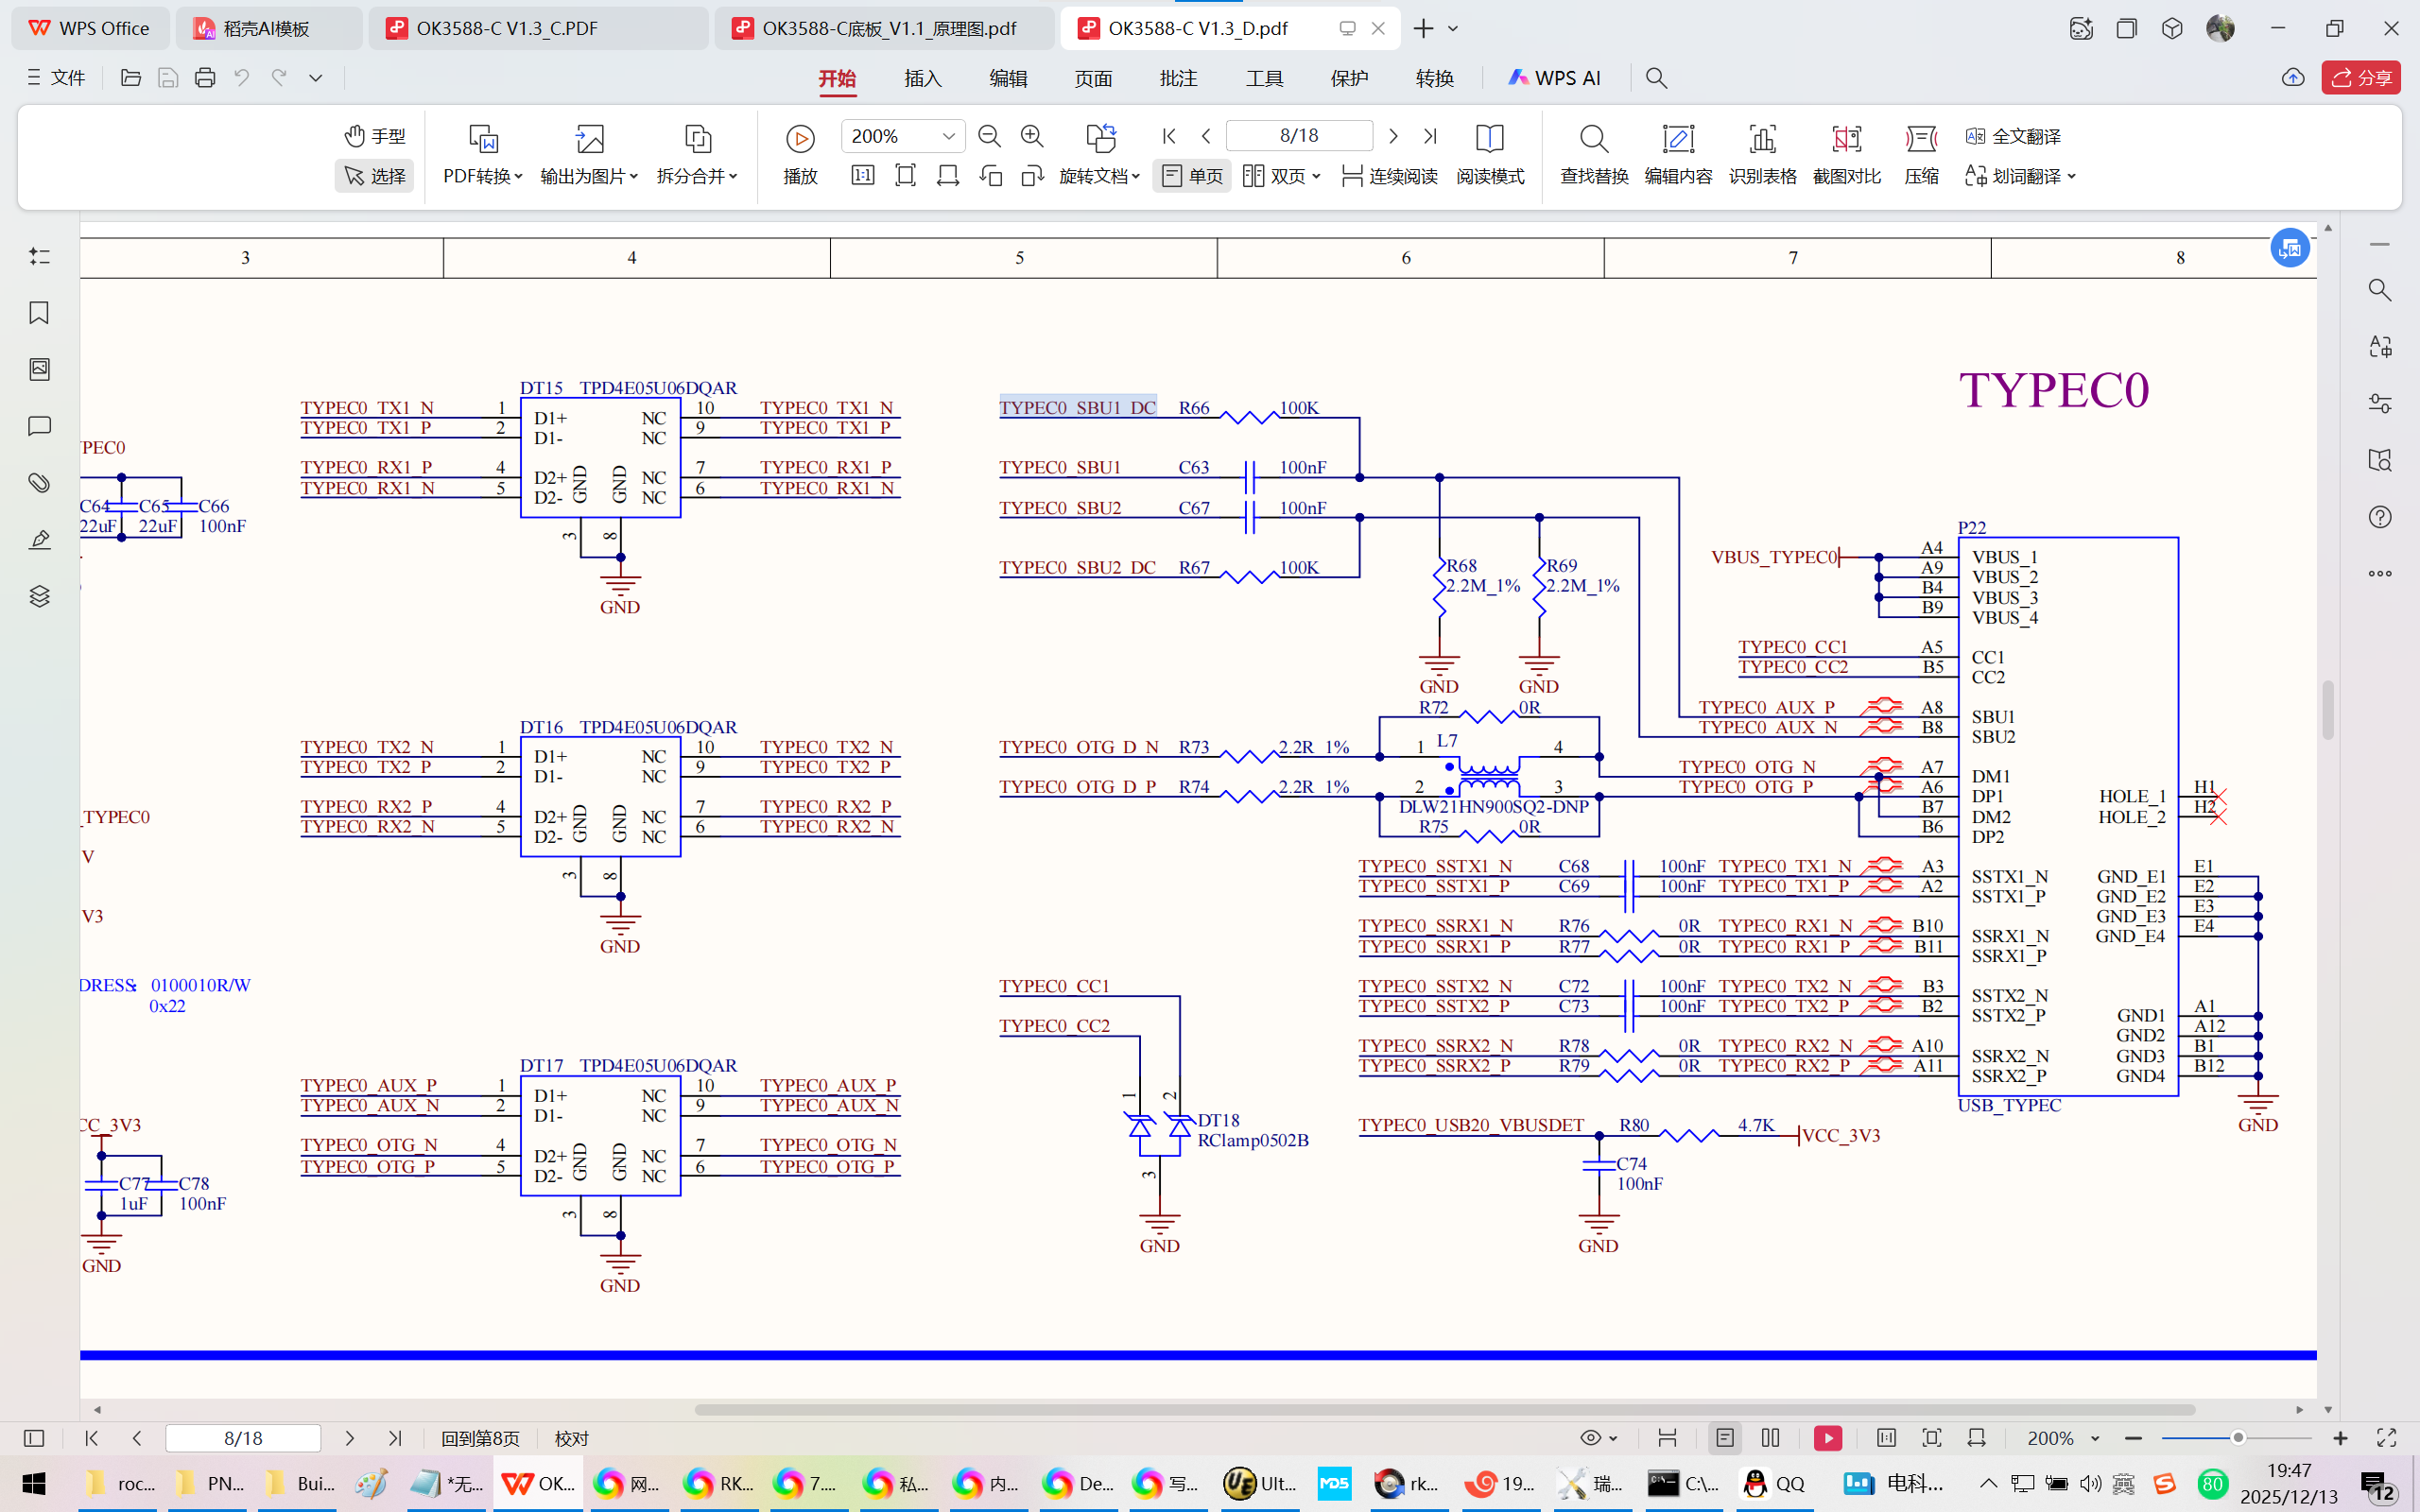The width and height of the screenshot is (2420, 1512).
Task: Switch to OK3588-C V1.3_C.PDF tab
Action: point(507,28)
